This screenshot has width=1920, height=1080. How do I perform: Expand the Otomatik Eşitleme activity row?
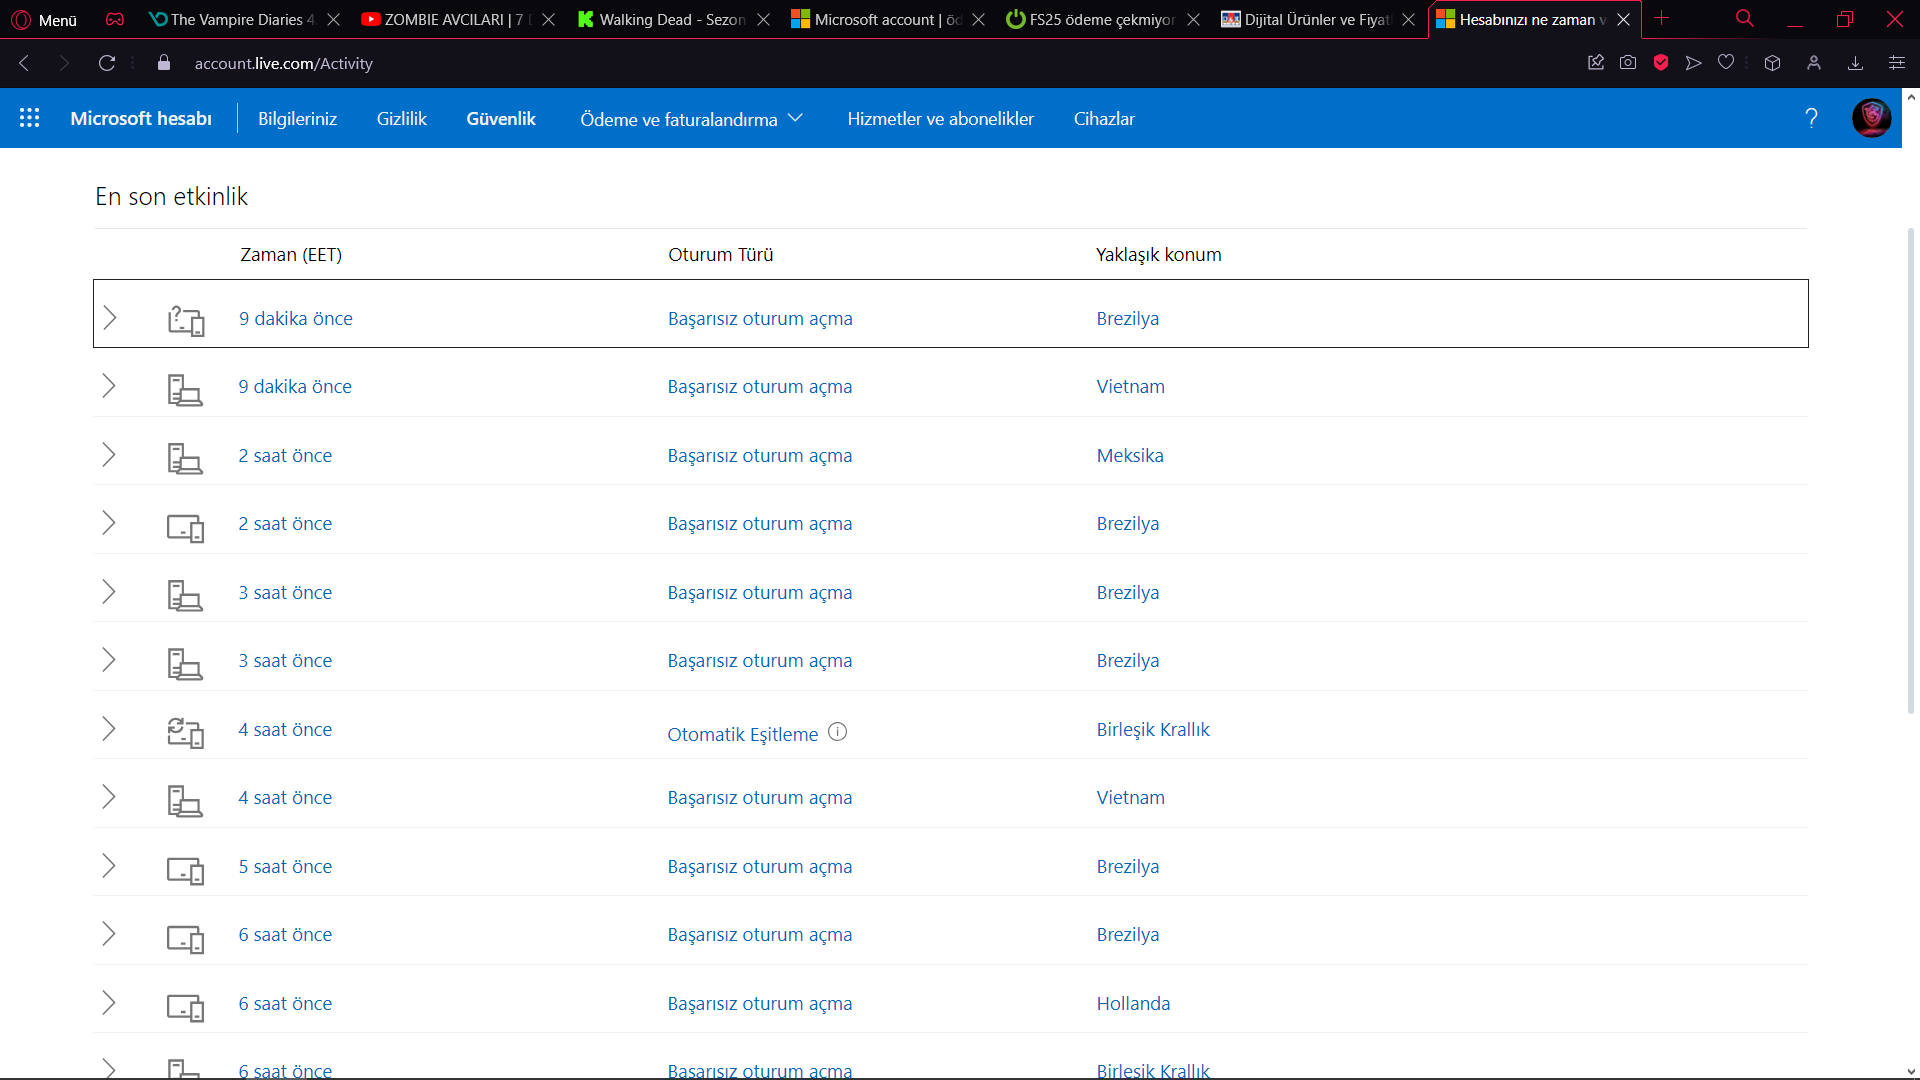coord(110,729)
